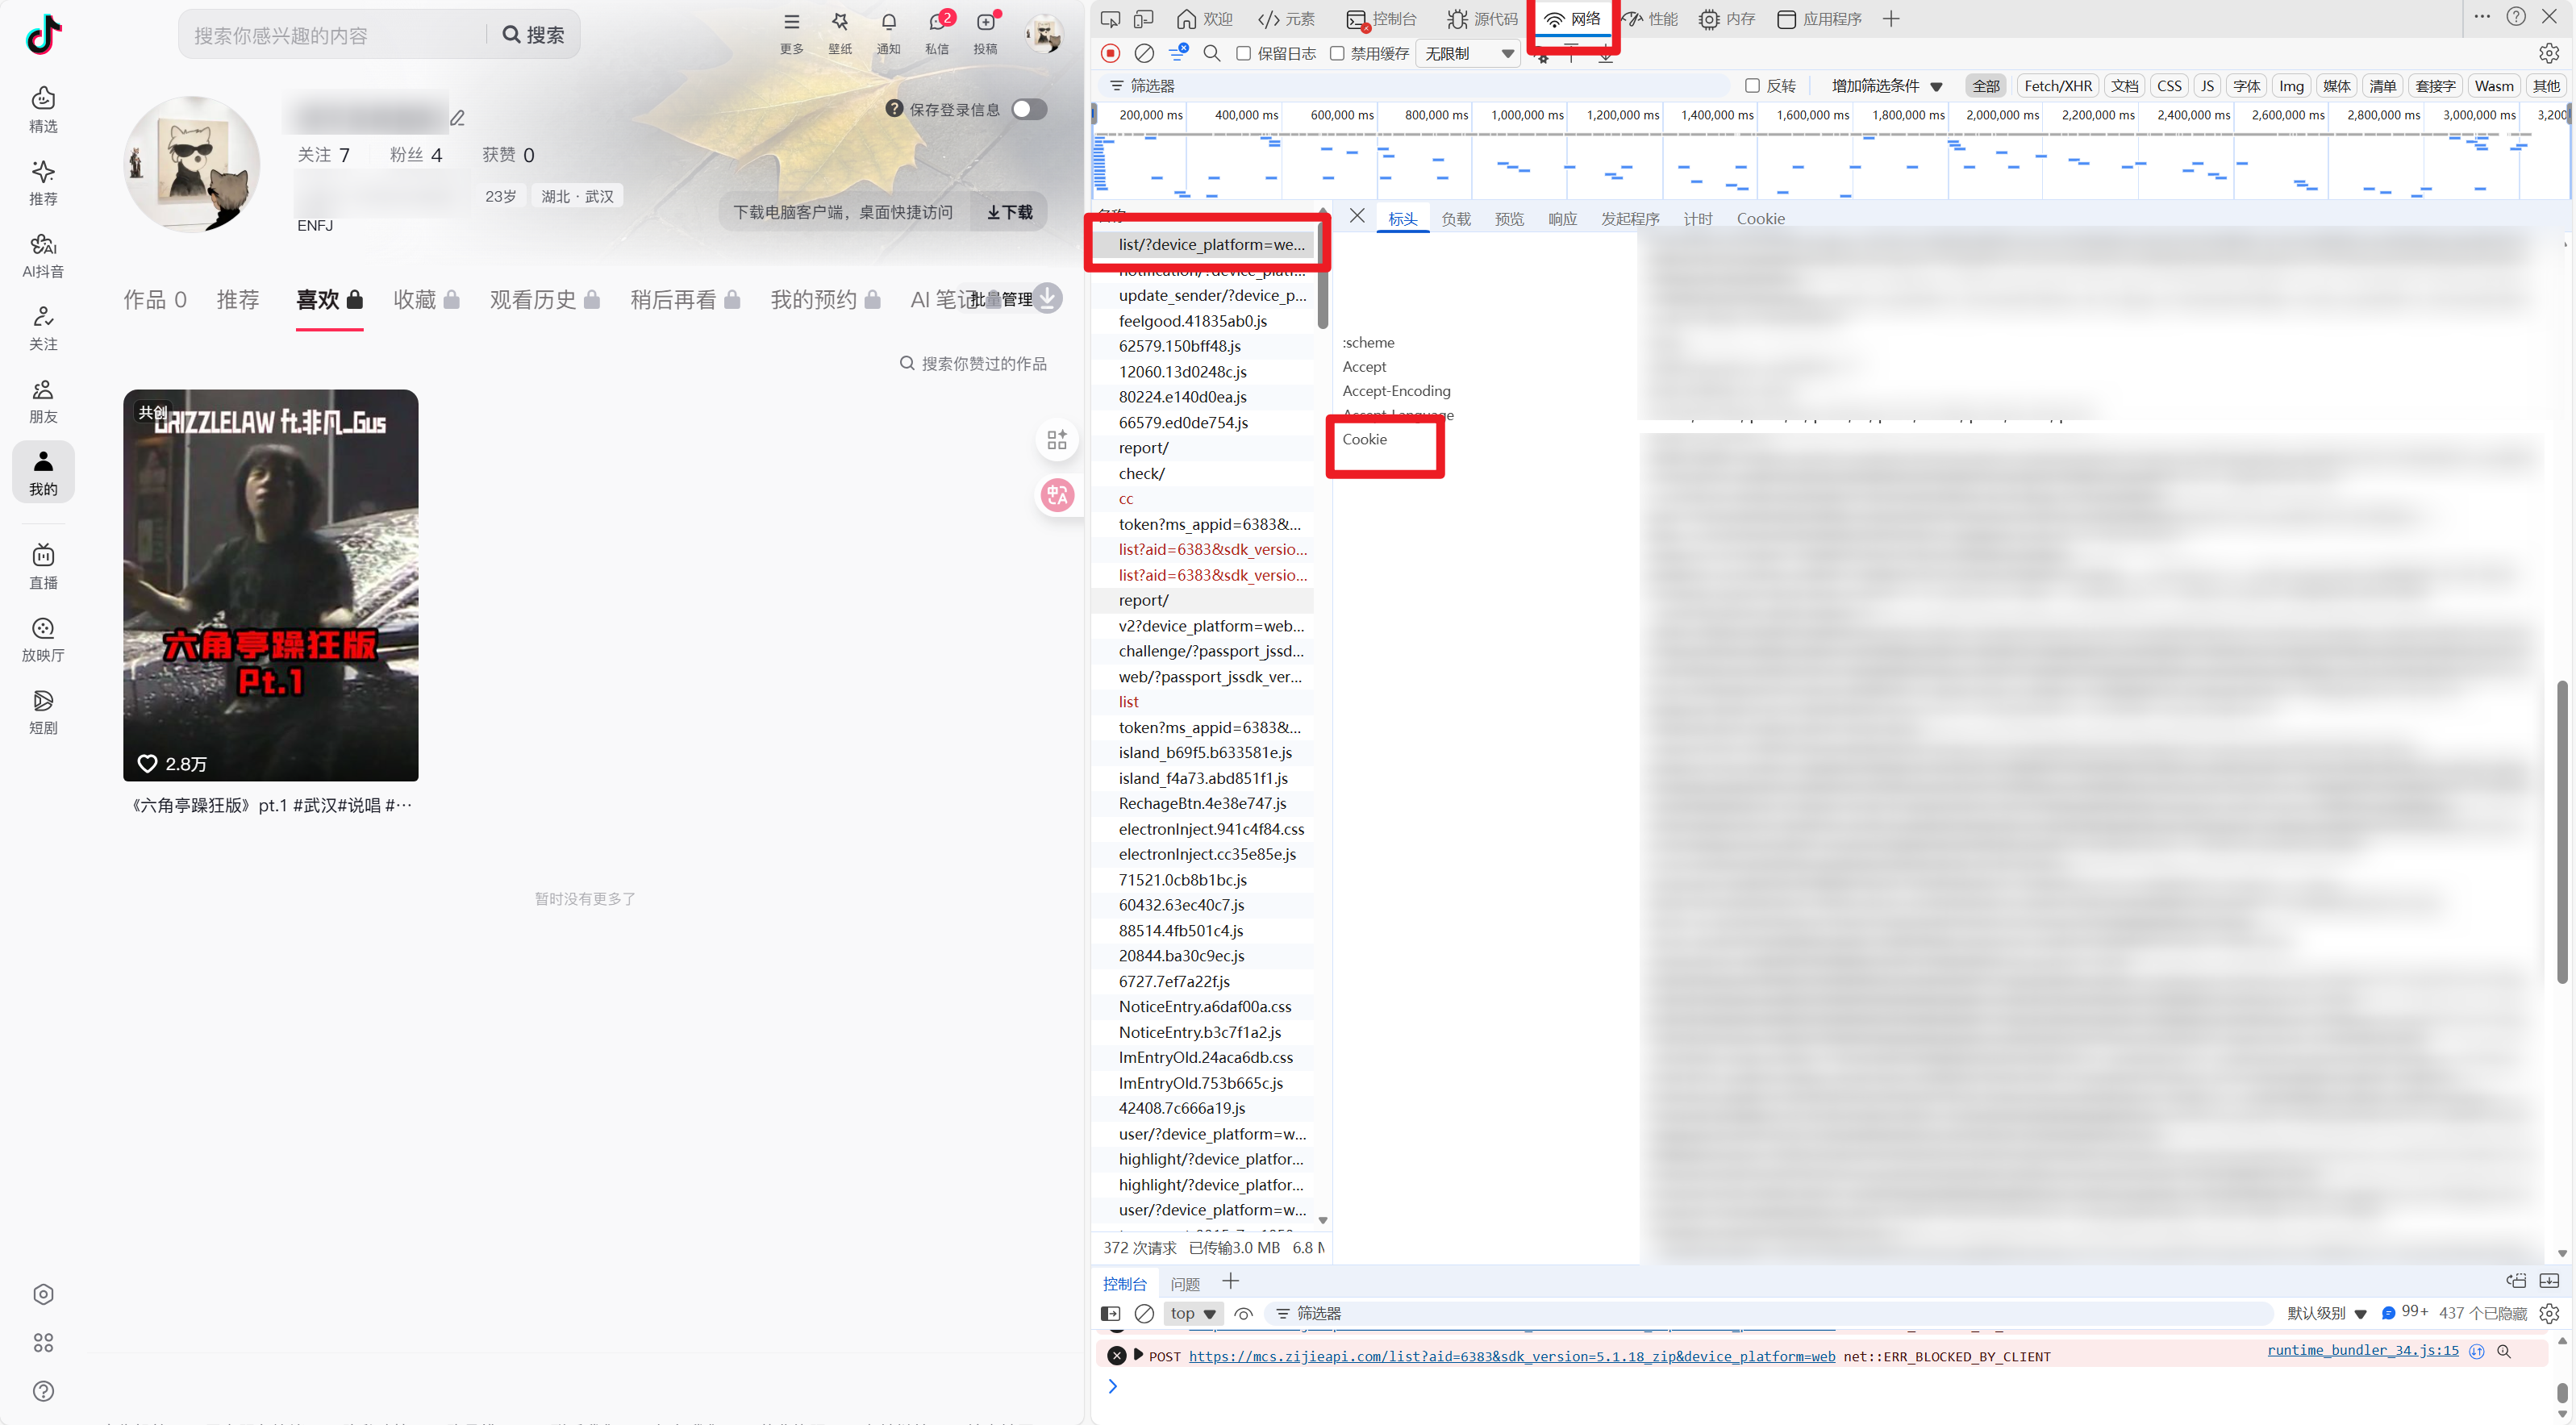Image resolution: width=2576 pixels, height=1425 pixels.
Task: Expand the 增加筛选条件 dropdown
Action: click(x=1886, y=86)
